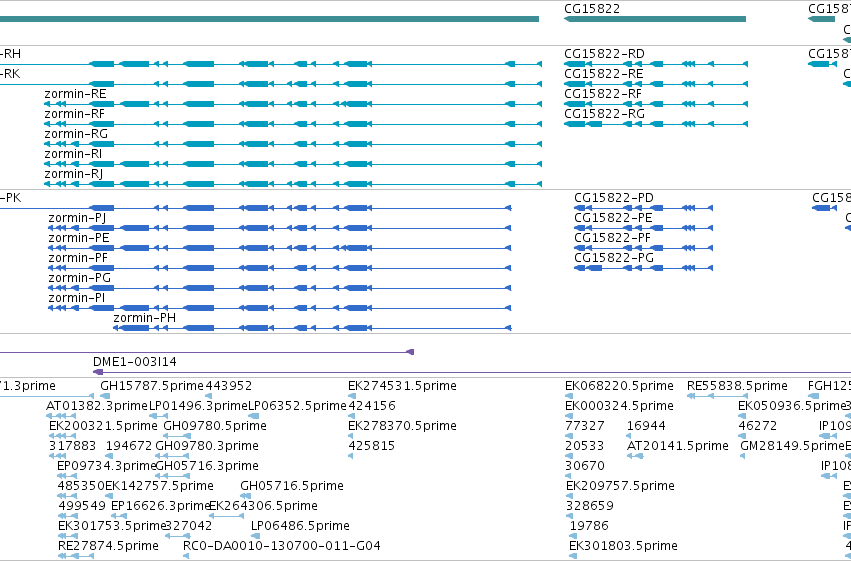Viewport: 851px width, 561px height.
Task: Select the CG15822-RF transcript label
Action: point(603,94)
